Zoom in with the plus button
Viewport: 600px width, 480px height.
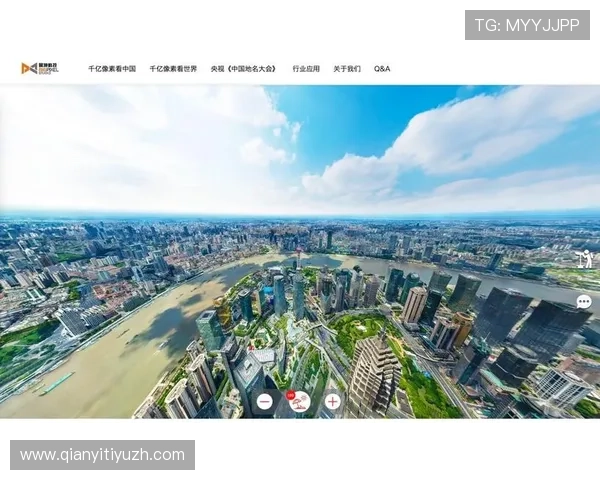coord(333,402)
